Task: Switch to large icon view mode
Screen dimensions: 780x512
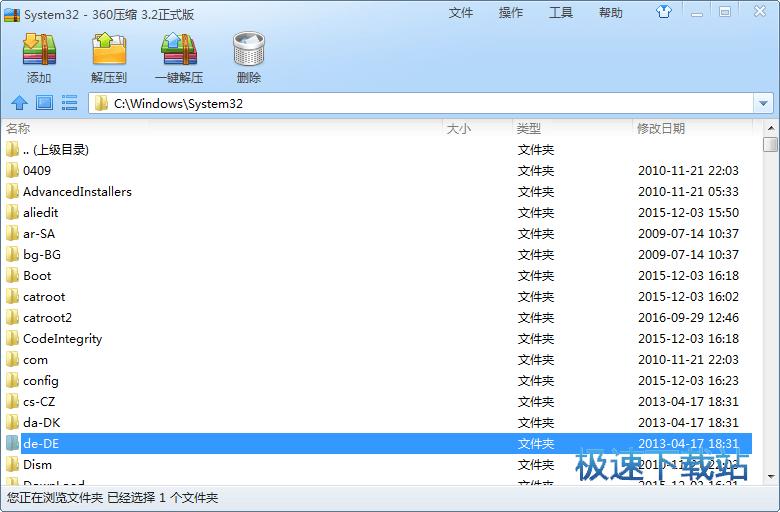Action: [x=44, y=103]
